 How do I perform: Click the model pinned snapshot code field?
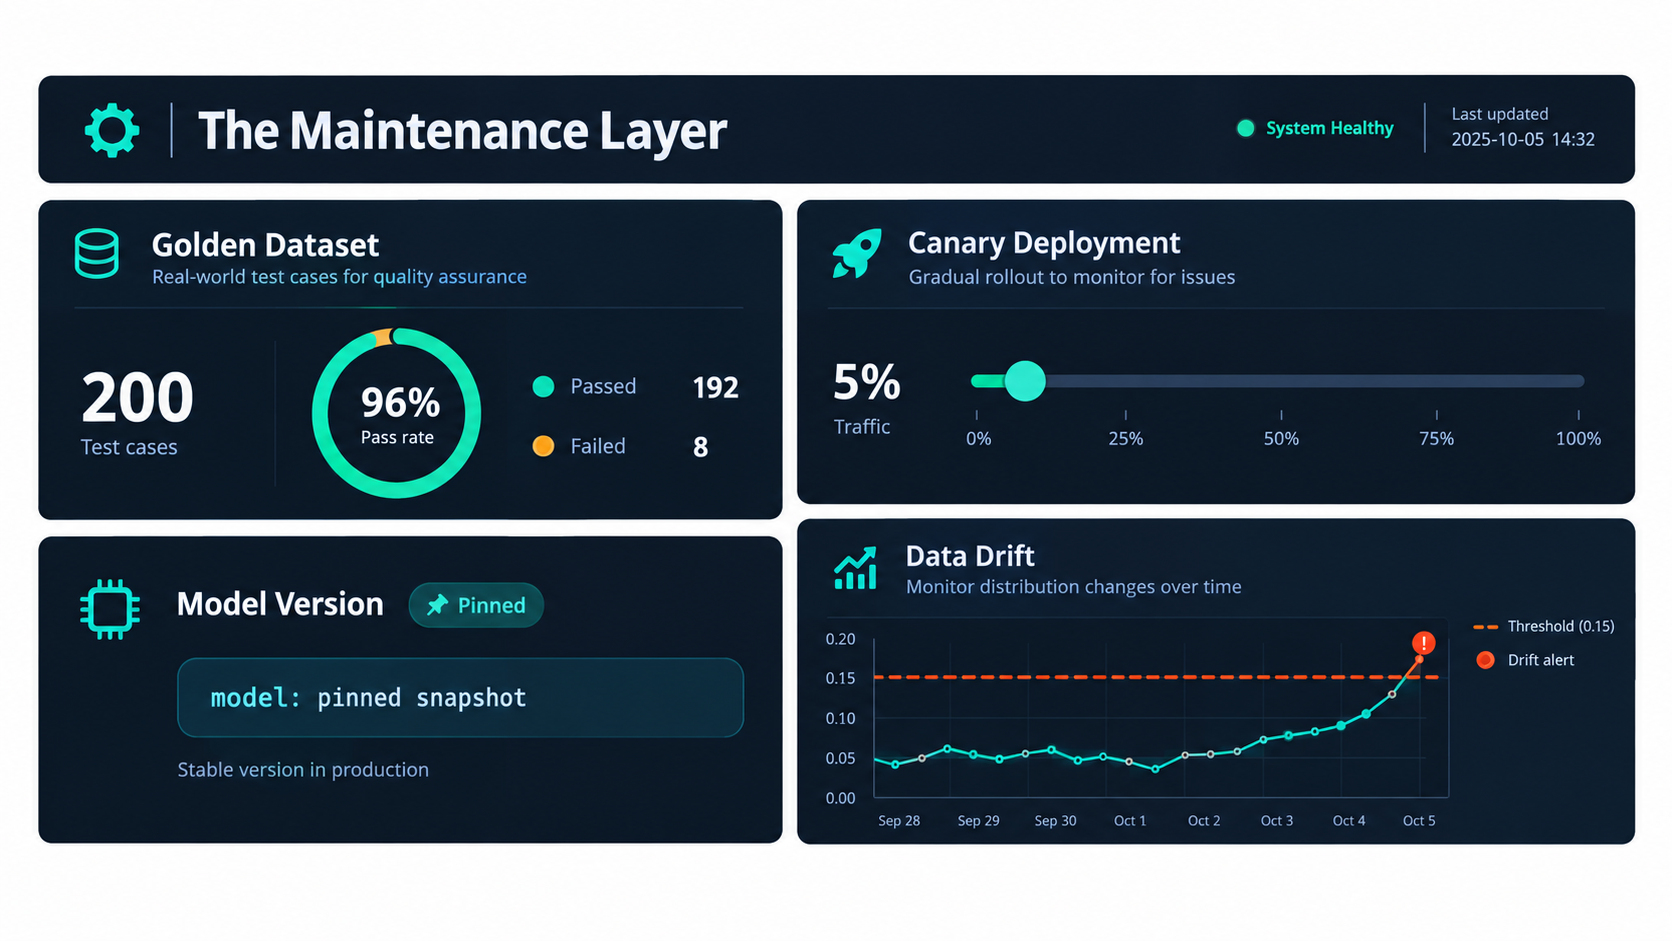[x=460, y=698]
